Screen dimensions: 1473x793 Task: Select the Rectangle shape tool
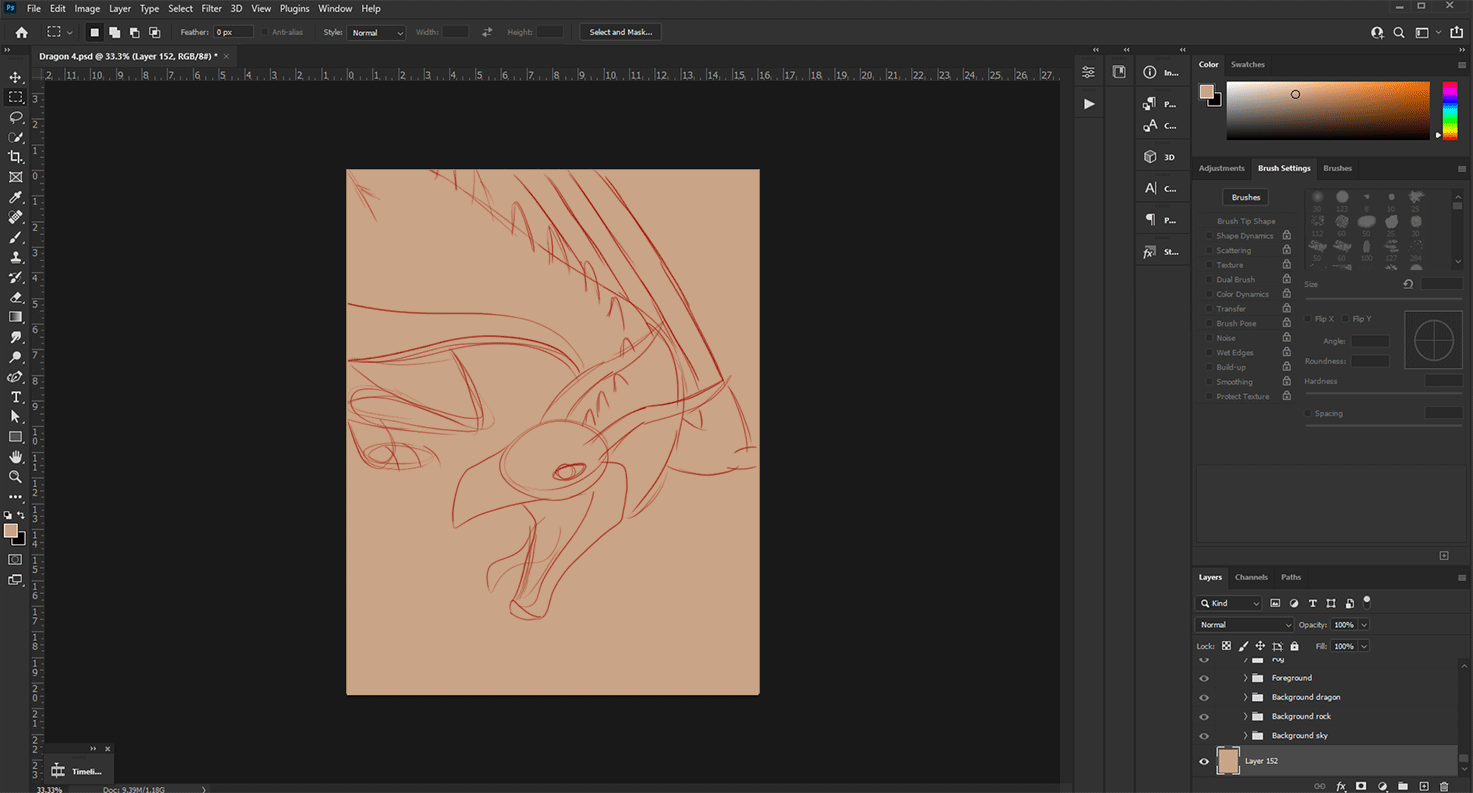pyautogui.click(x=15, y=437)
